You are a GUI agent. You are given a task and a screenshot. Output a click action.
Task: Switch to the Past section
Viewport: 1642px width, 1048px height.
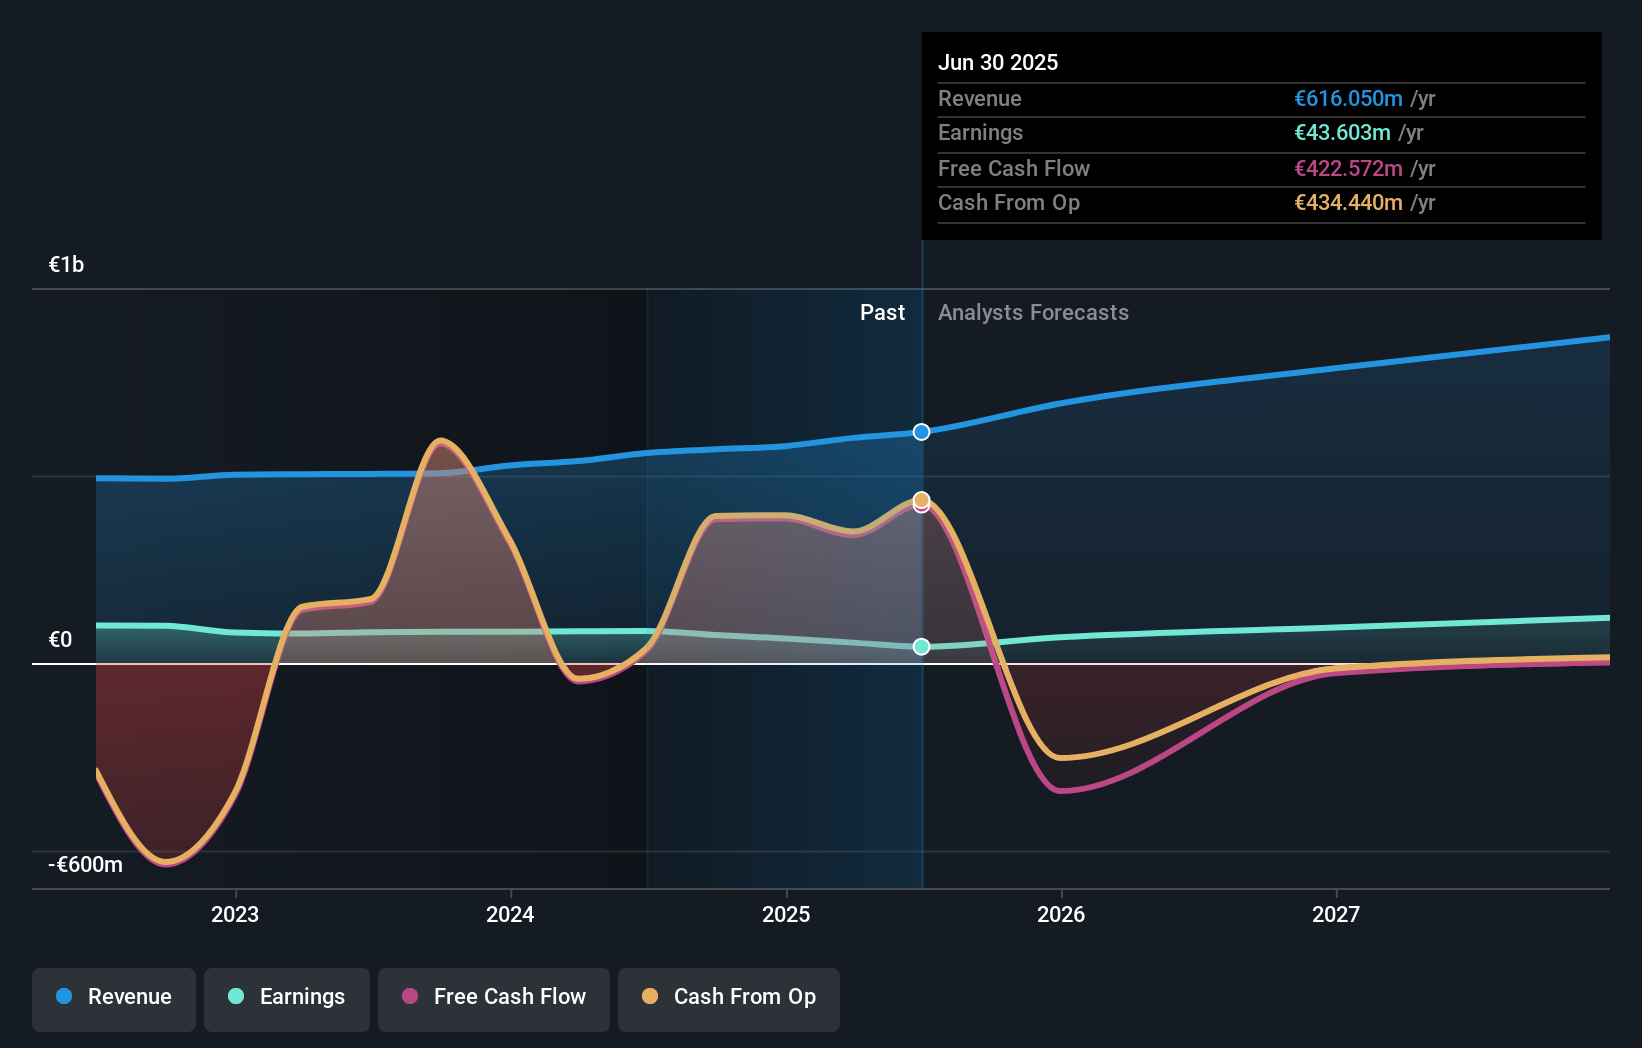tap(882, 312)
